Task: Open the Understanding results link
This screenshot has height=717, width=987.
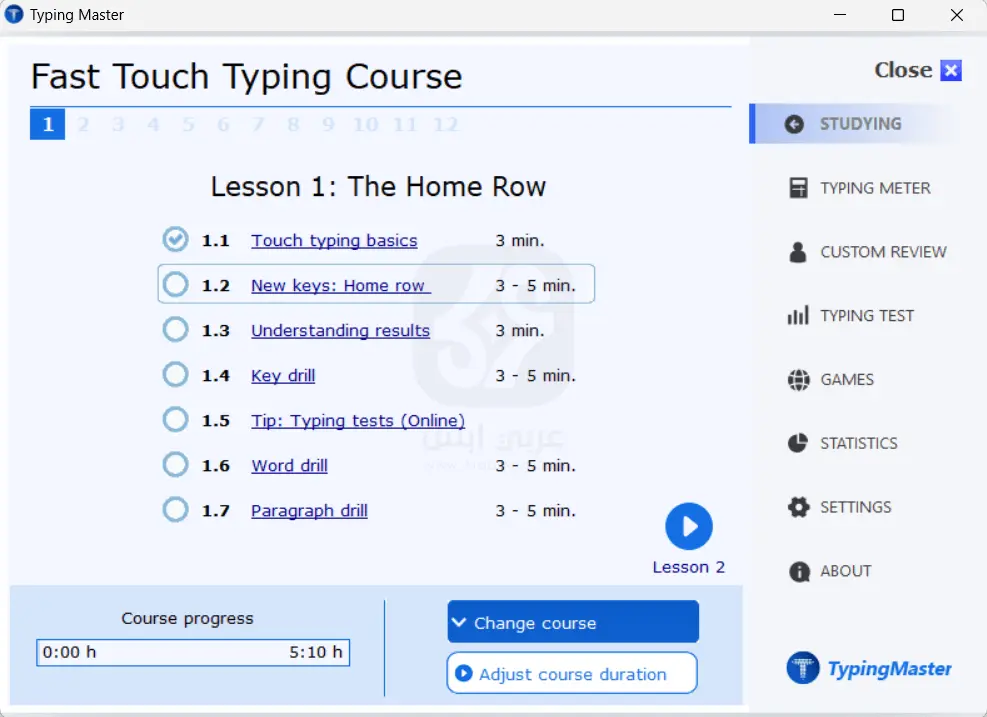Action: click(x=340, y=331)
